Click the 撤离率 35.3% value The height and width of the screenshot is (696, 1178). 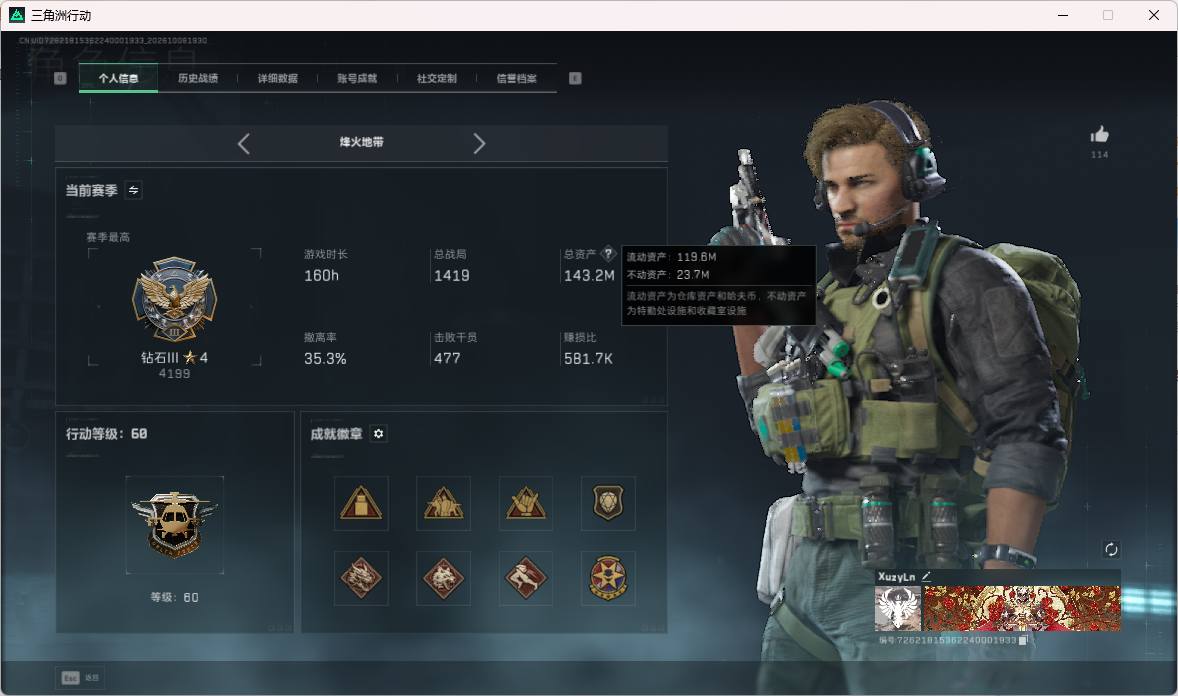325,359
